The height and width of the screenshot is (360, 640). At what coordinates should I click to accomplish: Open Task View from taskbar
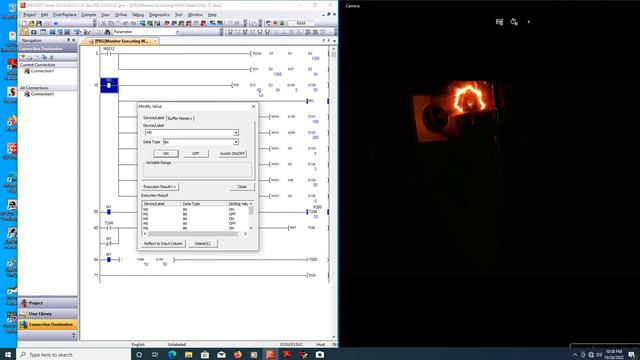[x=155, y=354]
